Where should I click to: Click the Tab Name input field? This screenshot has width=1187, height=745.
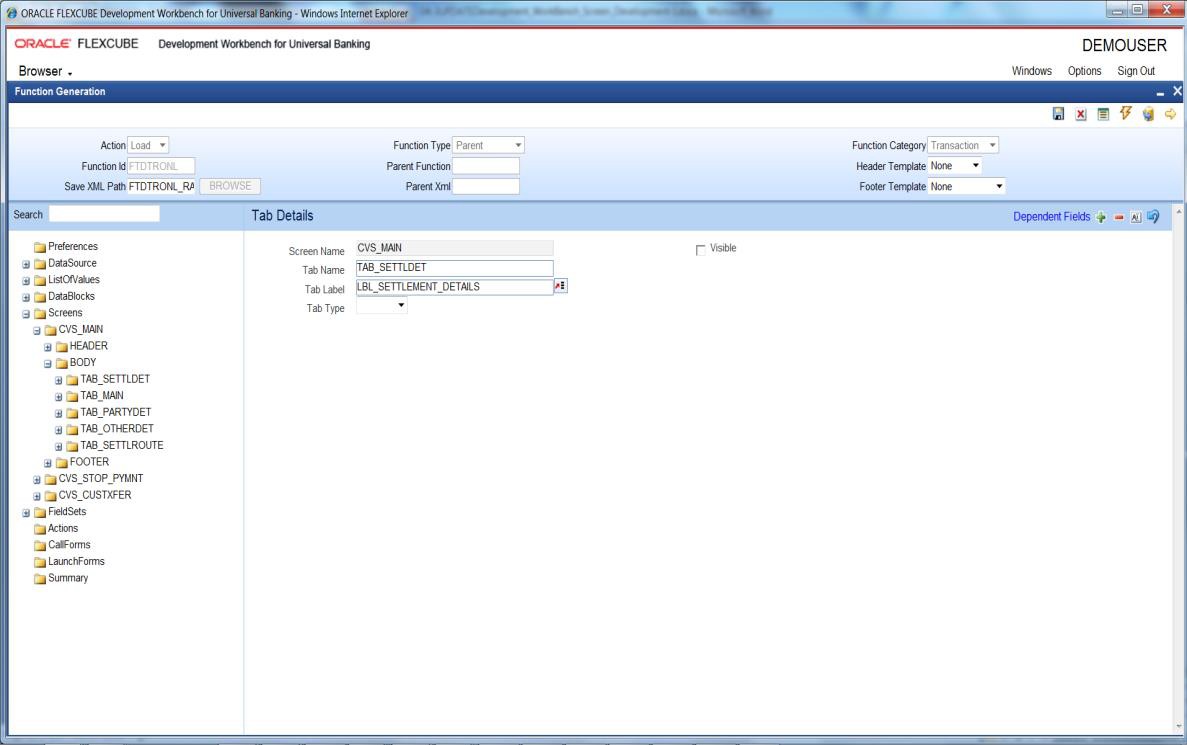454,268
